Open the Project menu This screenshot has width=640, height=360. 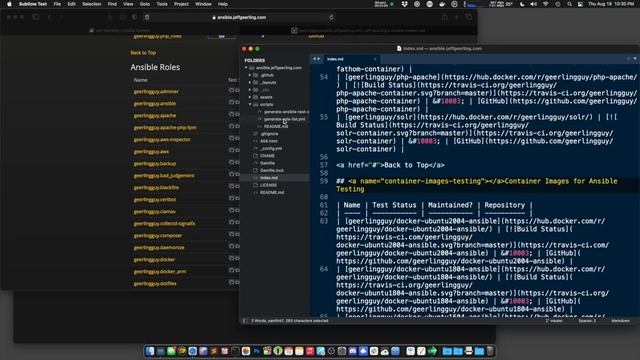[x=181, y=4]
